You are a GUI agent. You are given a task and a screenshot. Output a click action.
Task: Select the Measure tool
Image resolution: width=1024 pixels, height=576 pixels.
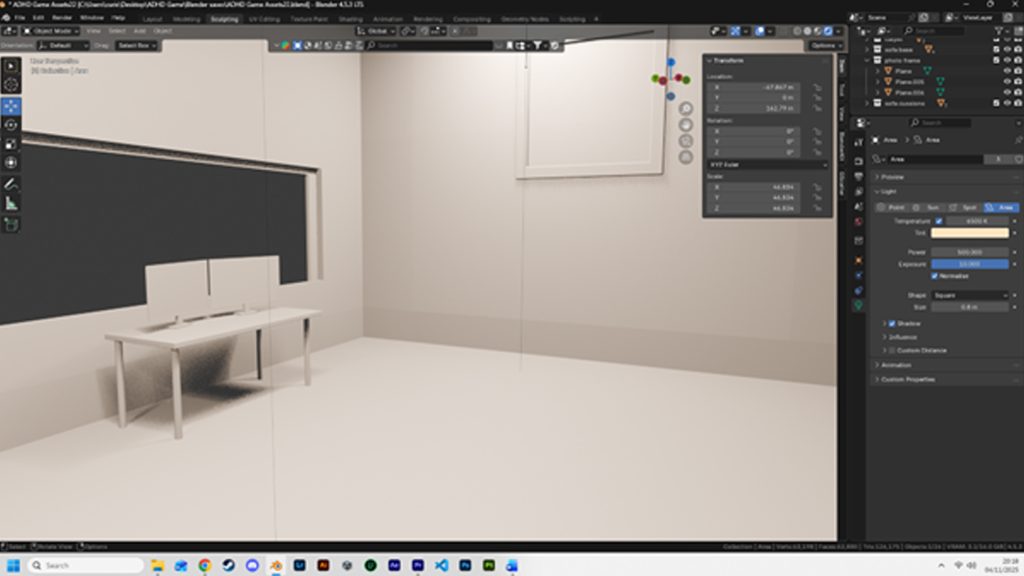11,203
